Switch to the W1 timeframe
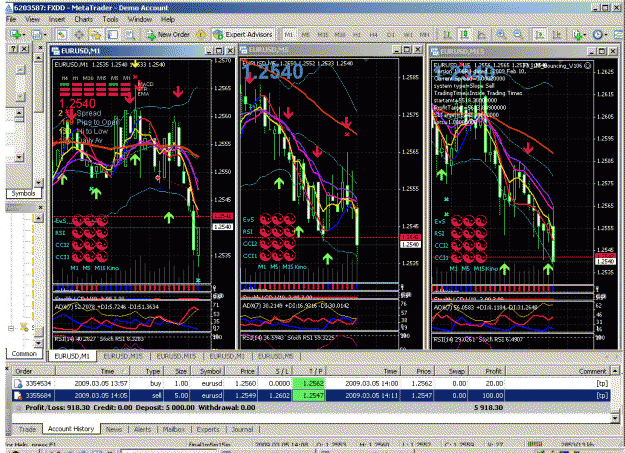The image size is (625, 453). coord(408,35)
